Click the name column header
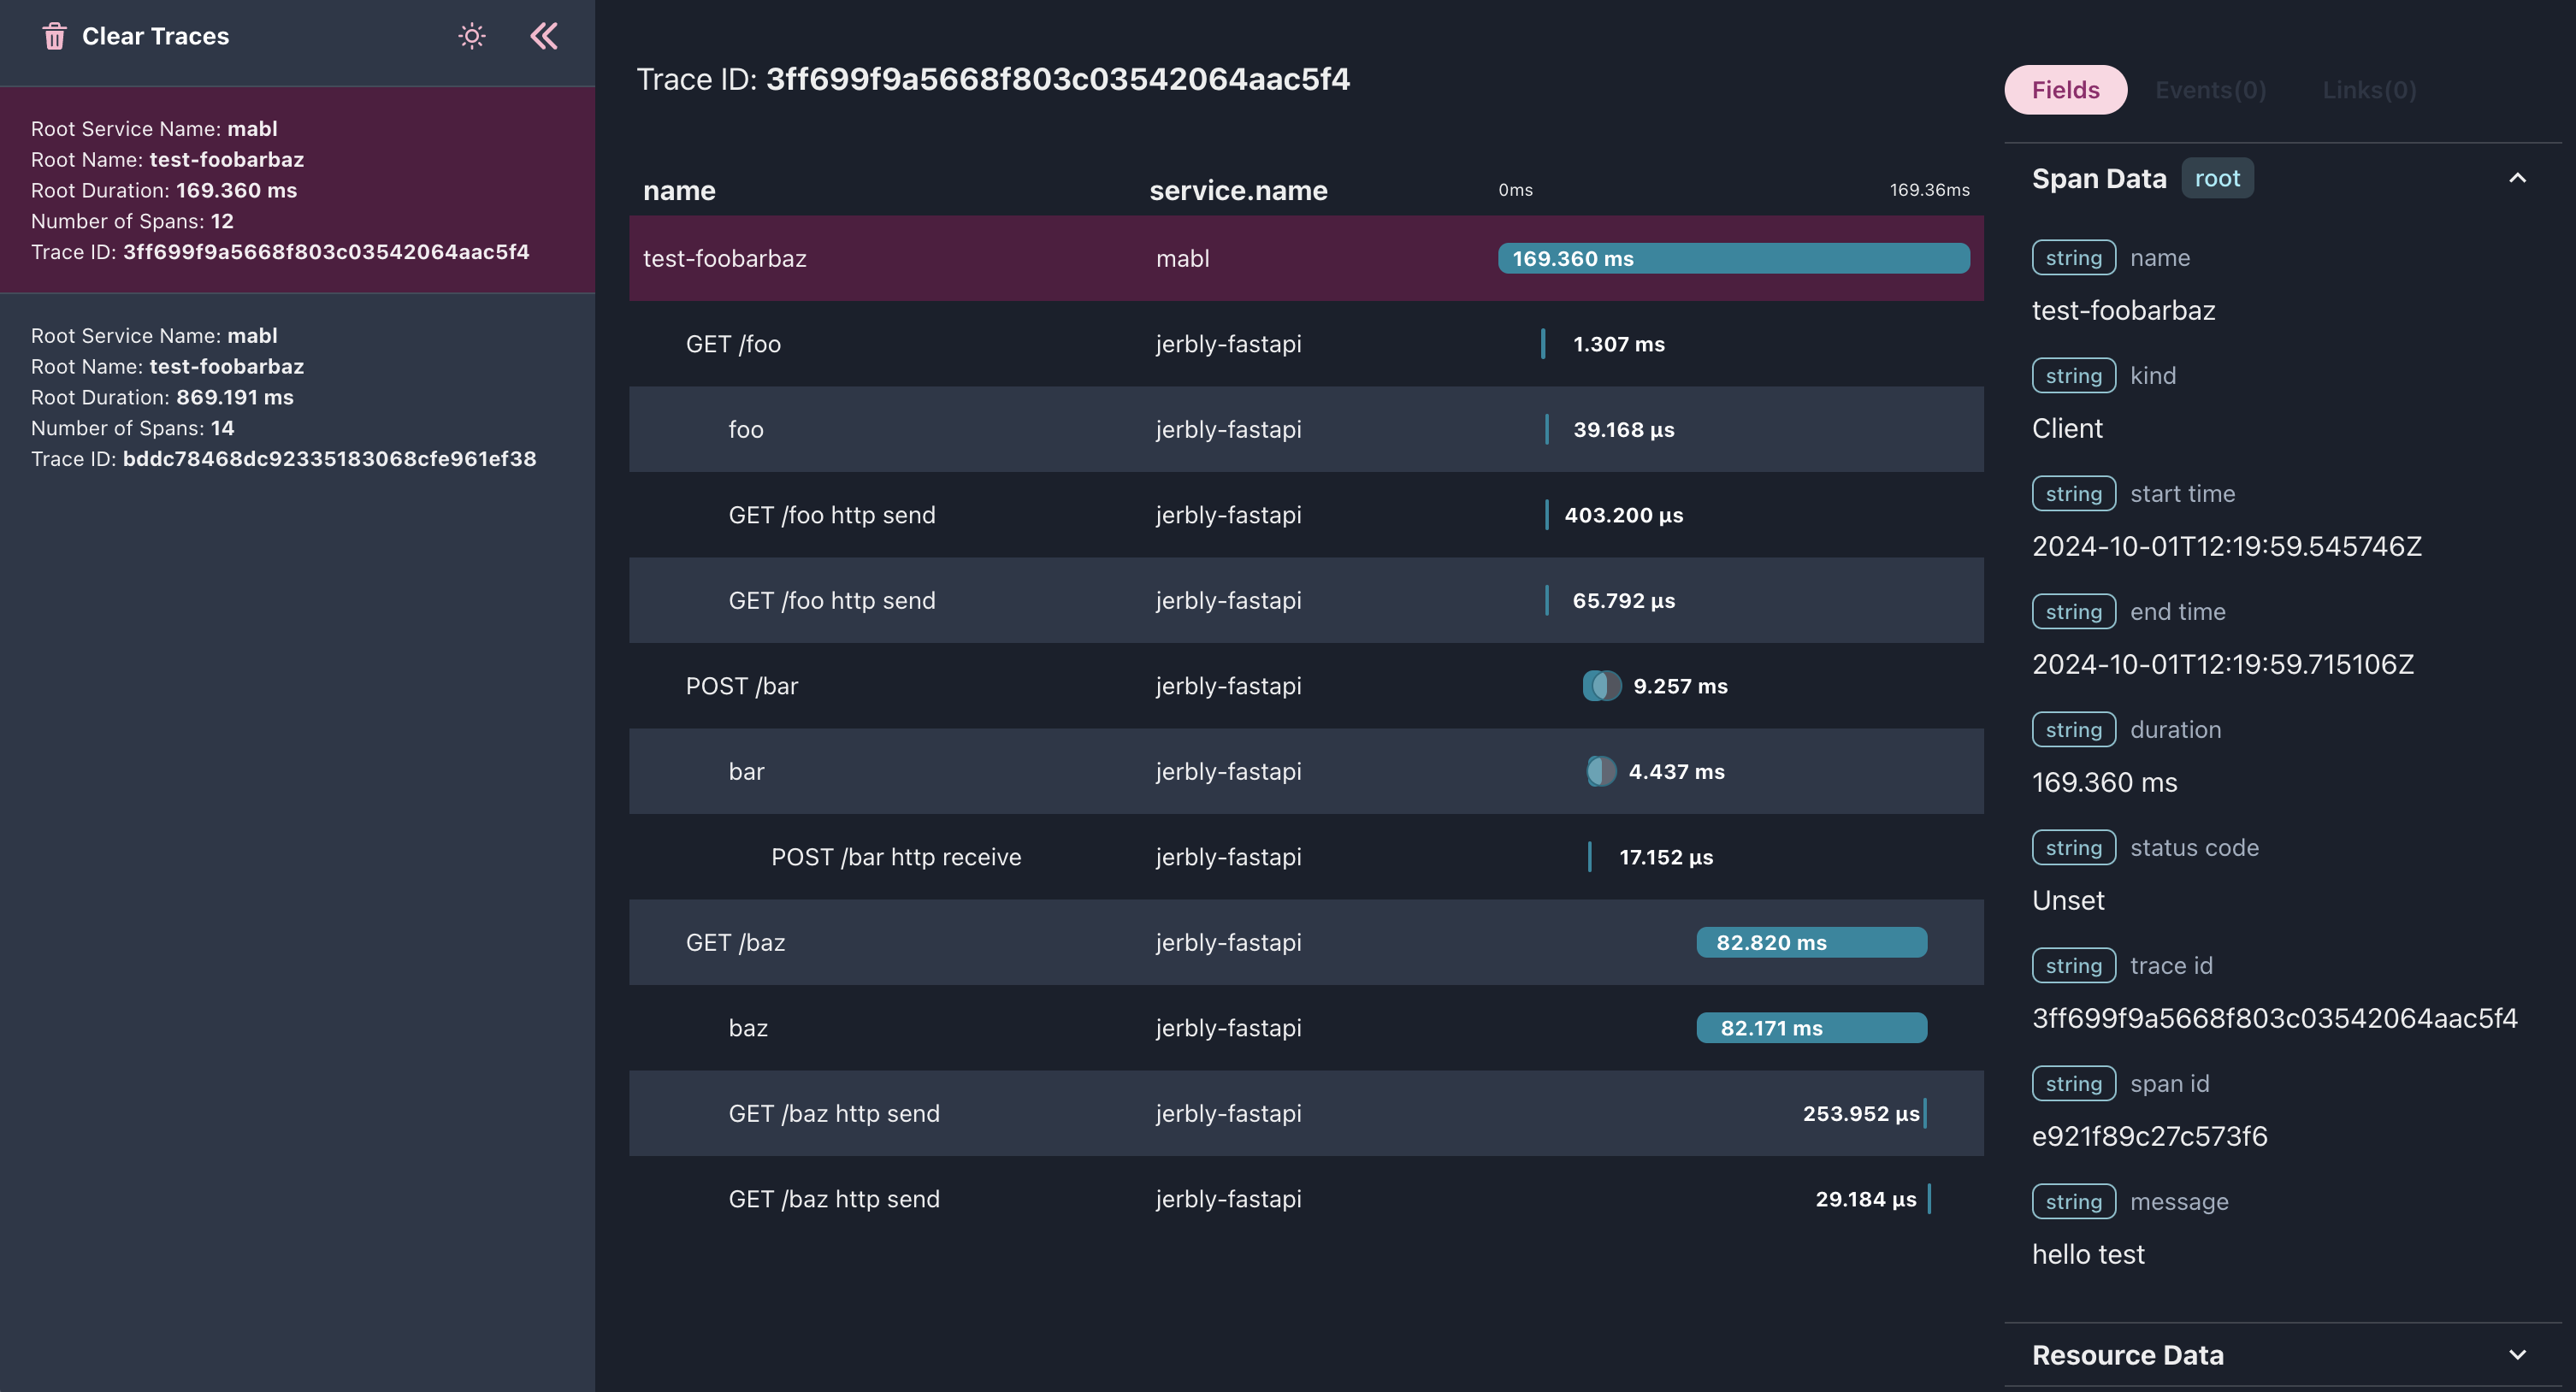2576x1392 pixels. (679, 191)
